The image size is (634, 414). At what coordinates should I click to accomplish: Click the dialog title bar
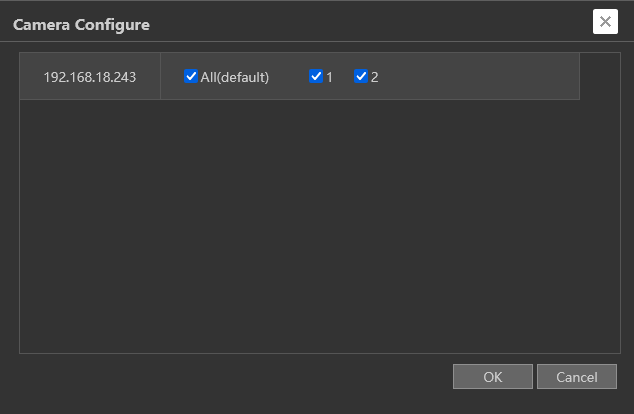tap(350, 22)
